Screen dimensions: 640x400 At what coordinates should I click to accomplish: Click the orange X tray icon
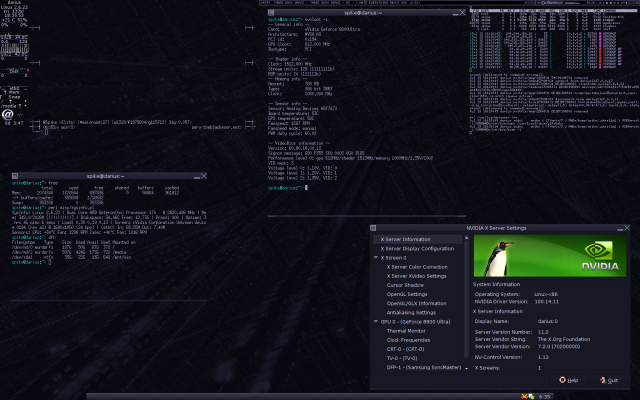pyautogui.click(x=524, y=396)
